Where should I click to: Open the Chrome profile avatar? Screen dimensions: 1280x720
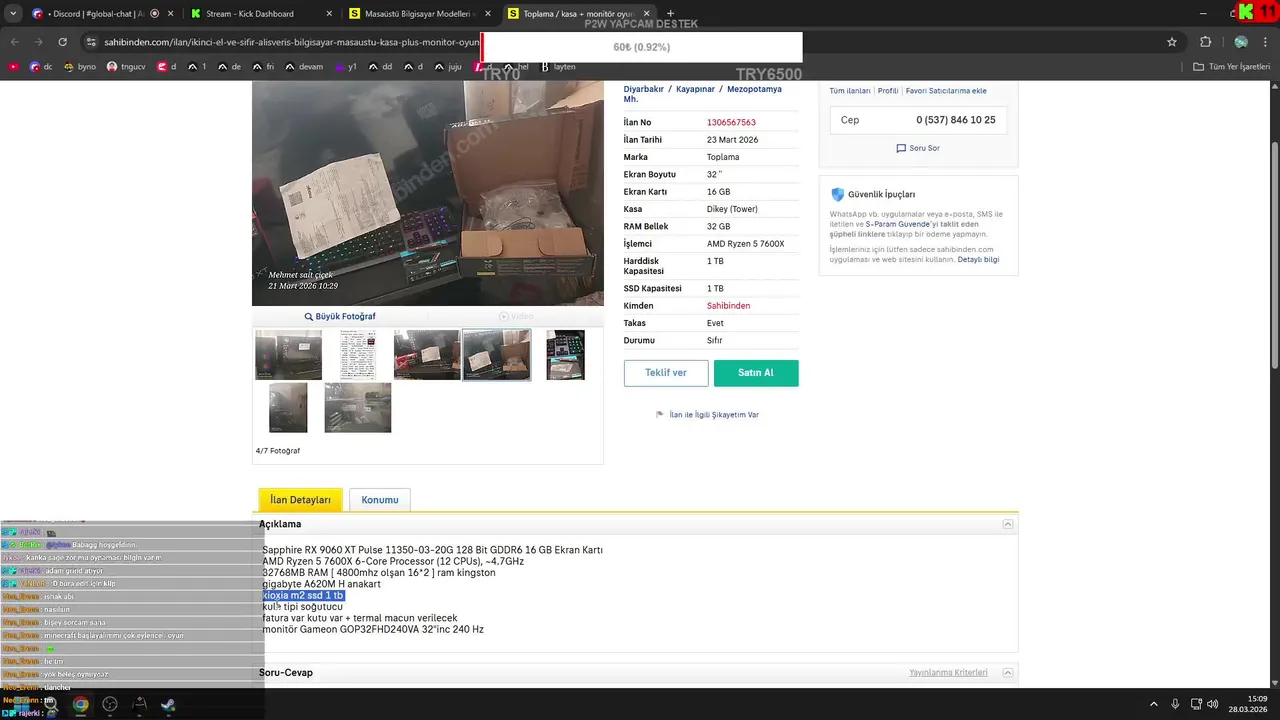pos(1241,42)
